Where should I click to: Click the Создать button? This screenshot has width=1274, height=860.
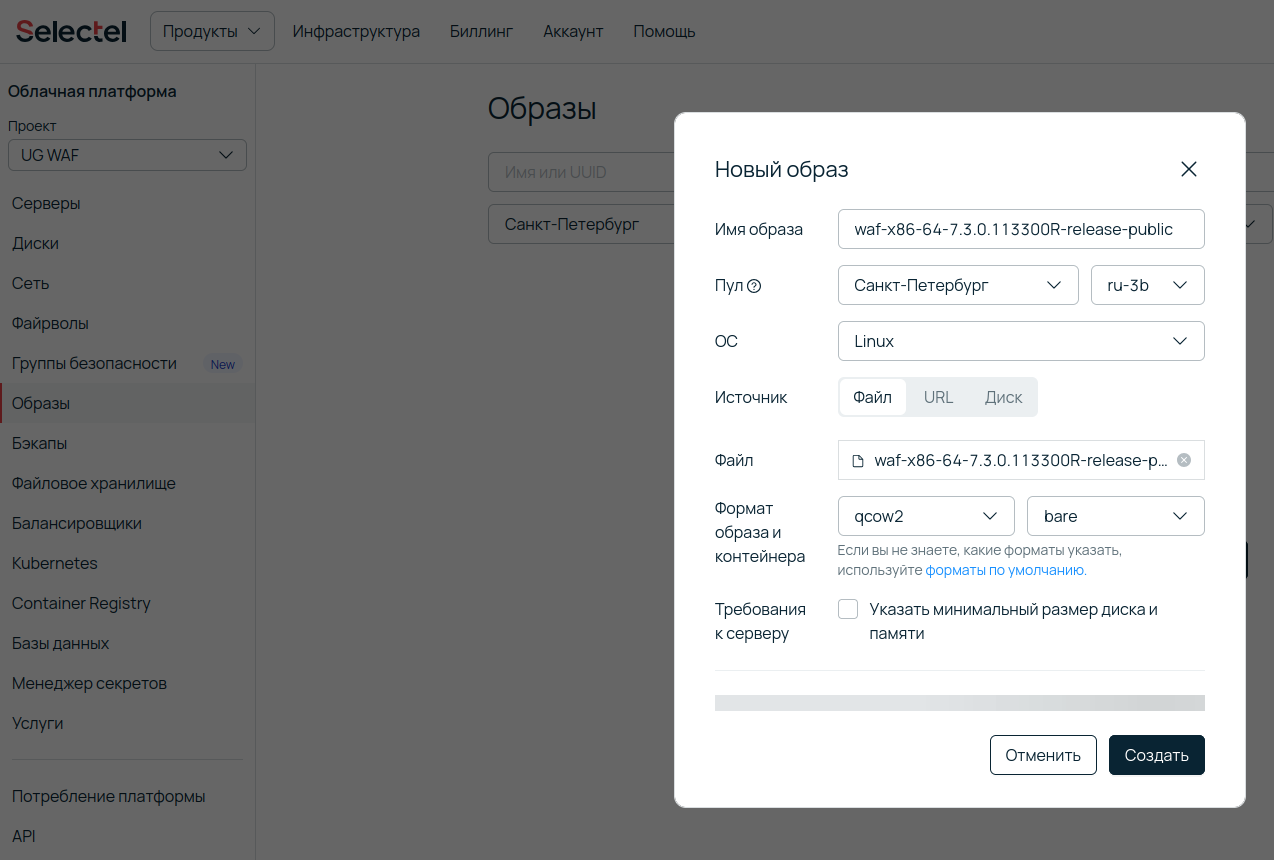point(1156,755)
